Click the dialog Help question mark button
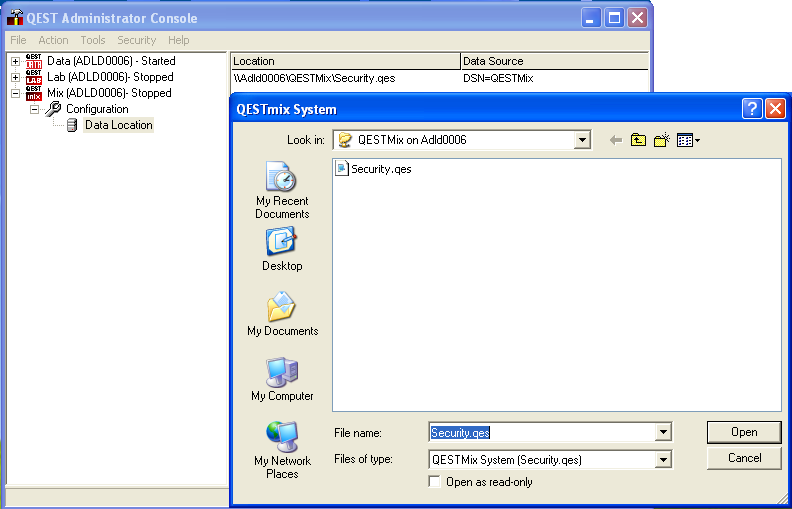792x509 pixels. coord(753,109)
